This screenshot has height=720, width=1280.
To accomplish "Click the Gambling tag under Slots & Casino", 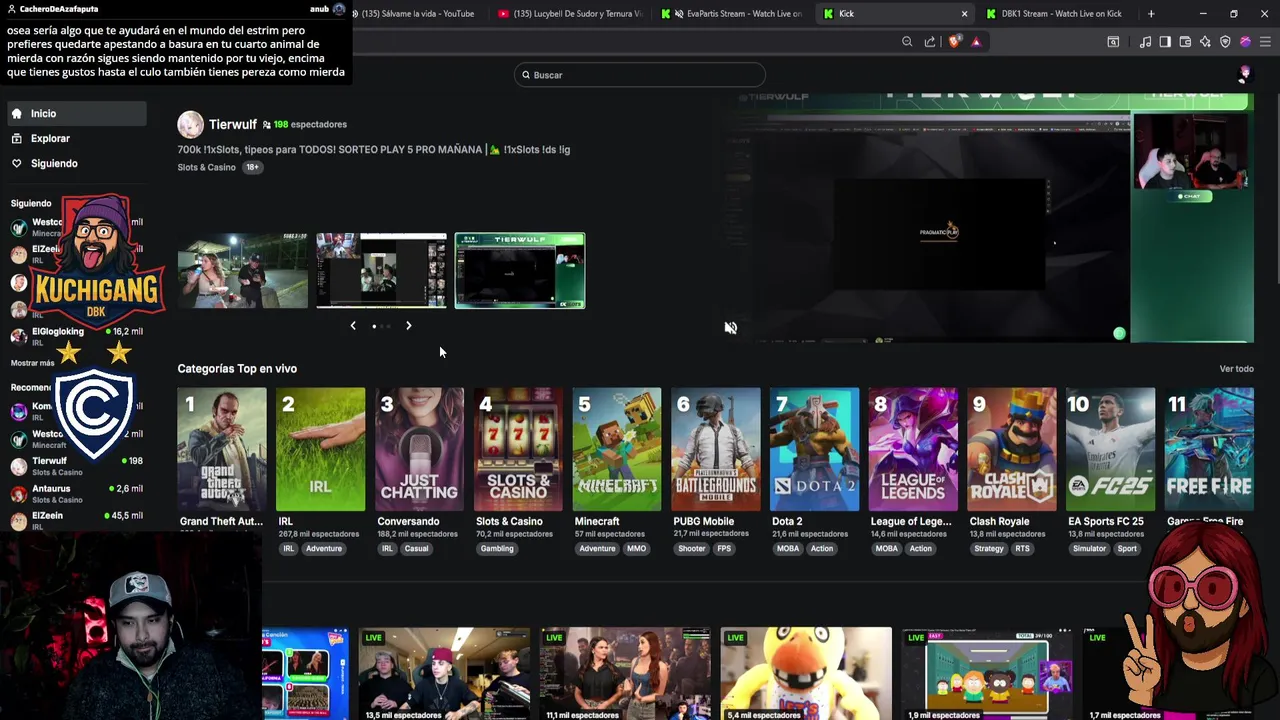I will coord(497,549).
